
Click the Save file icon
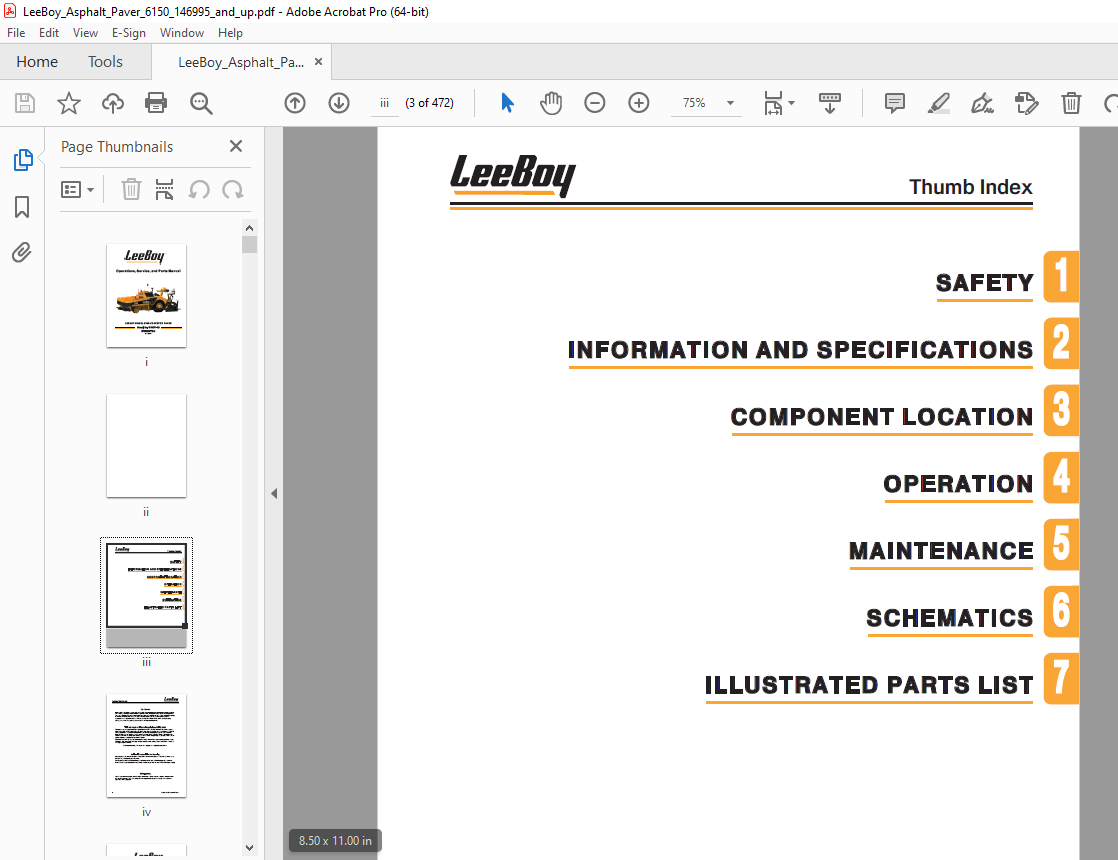[25, 103]
